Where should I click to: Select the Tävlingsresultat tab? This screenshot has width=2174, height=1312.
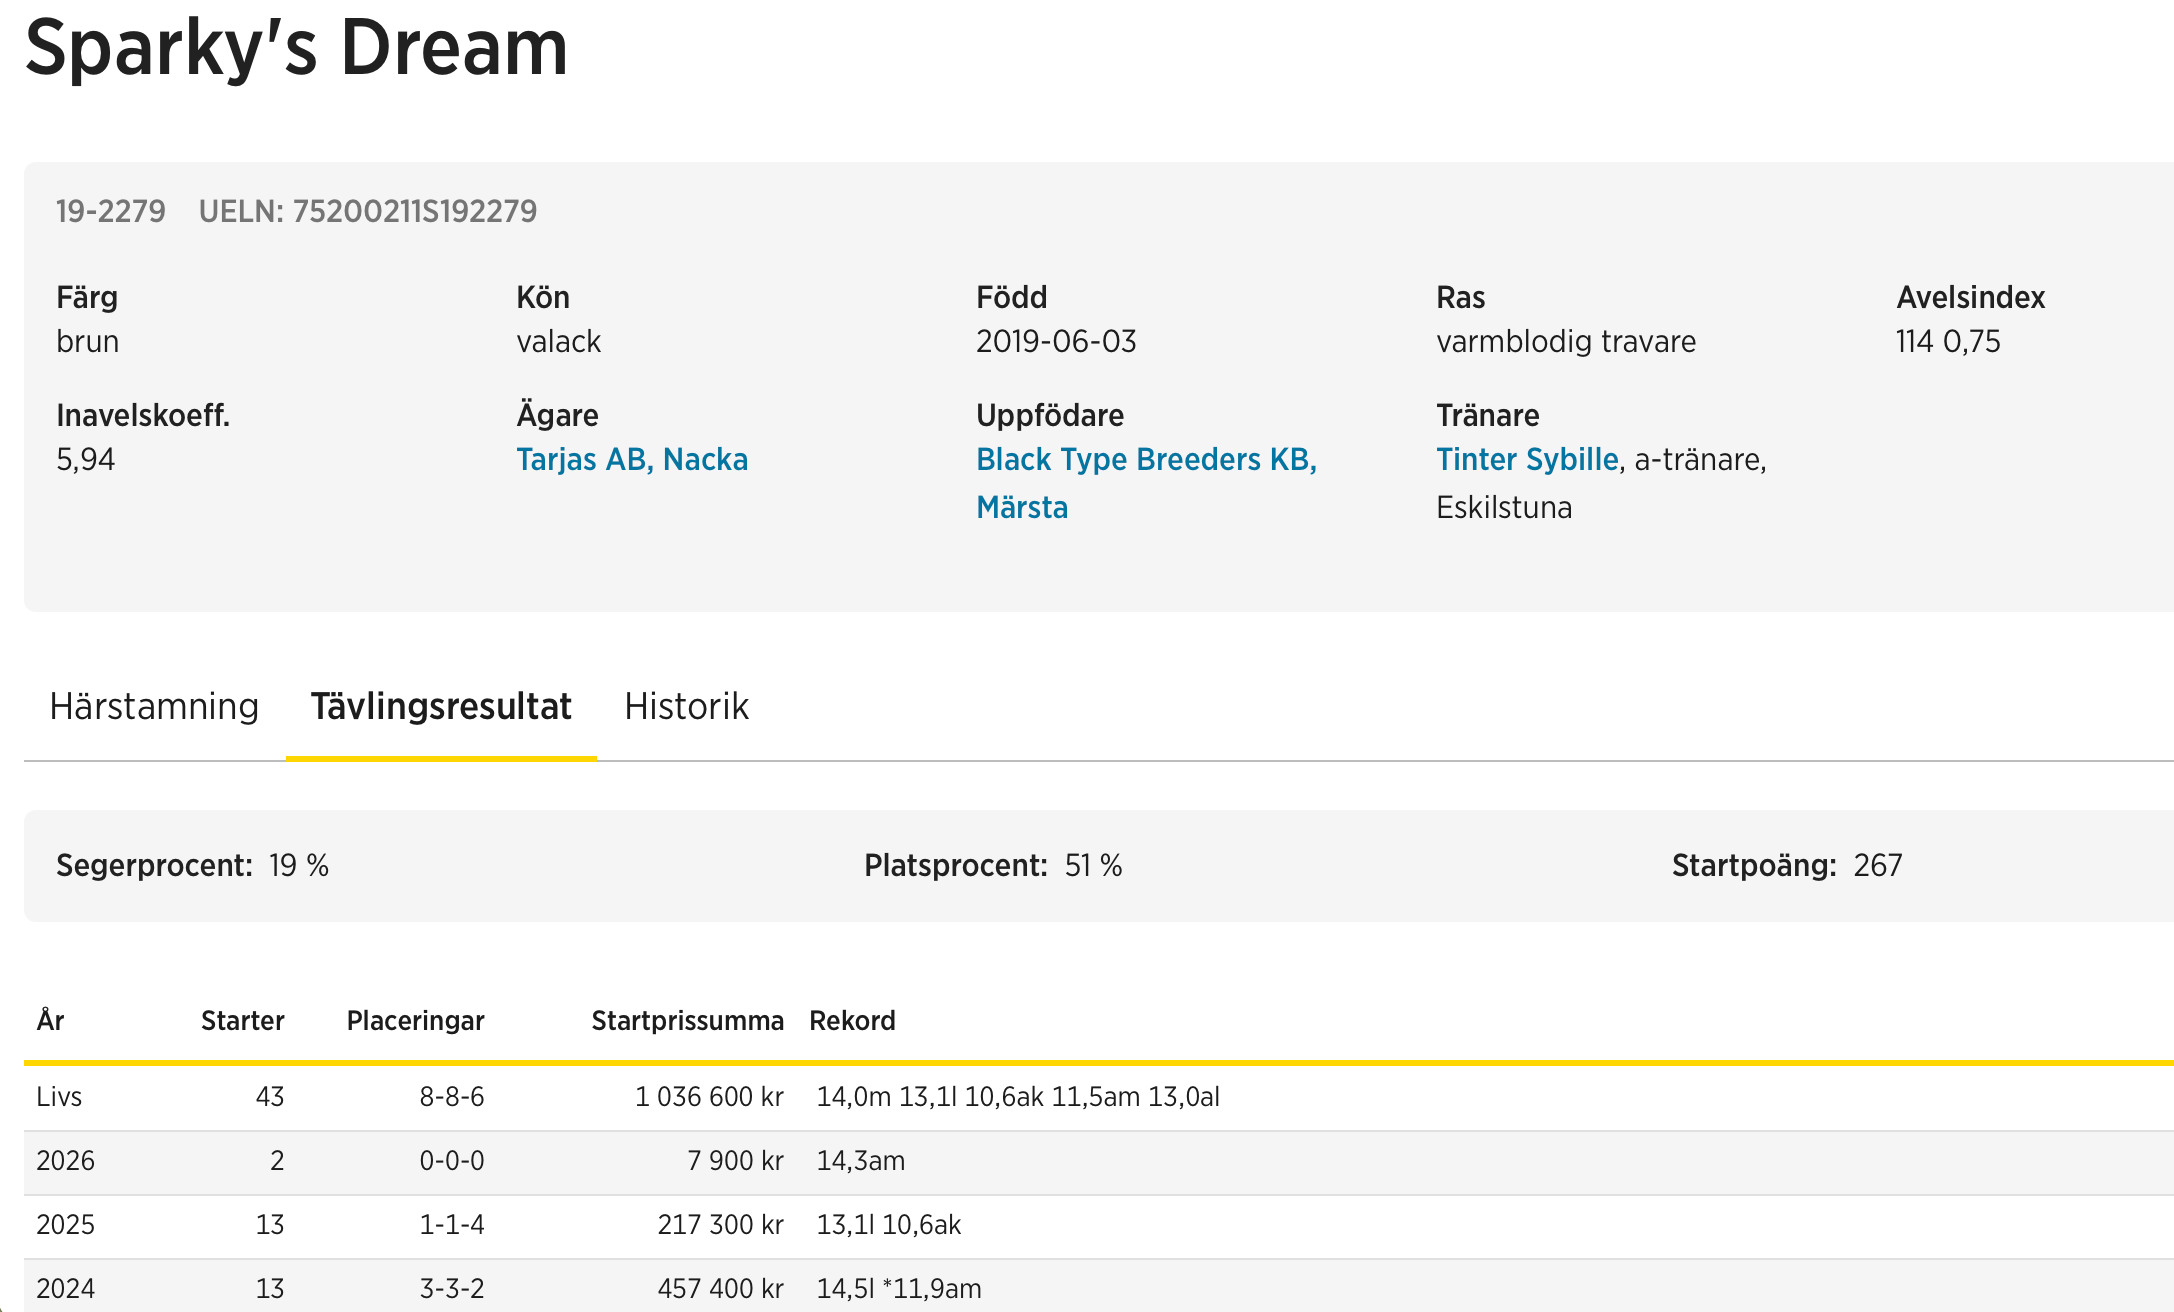(441, 707)
